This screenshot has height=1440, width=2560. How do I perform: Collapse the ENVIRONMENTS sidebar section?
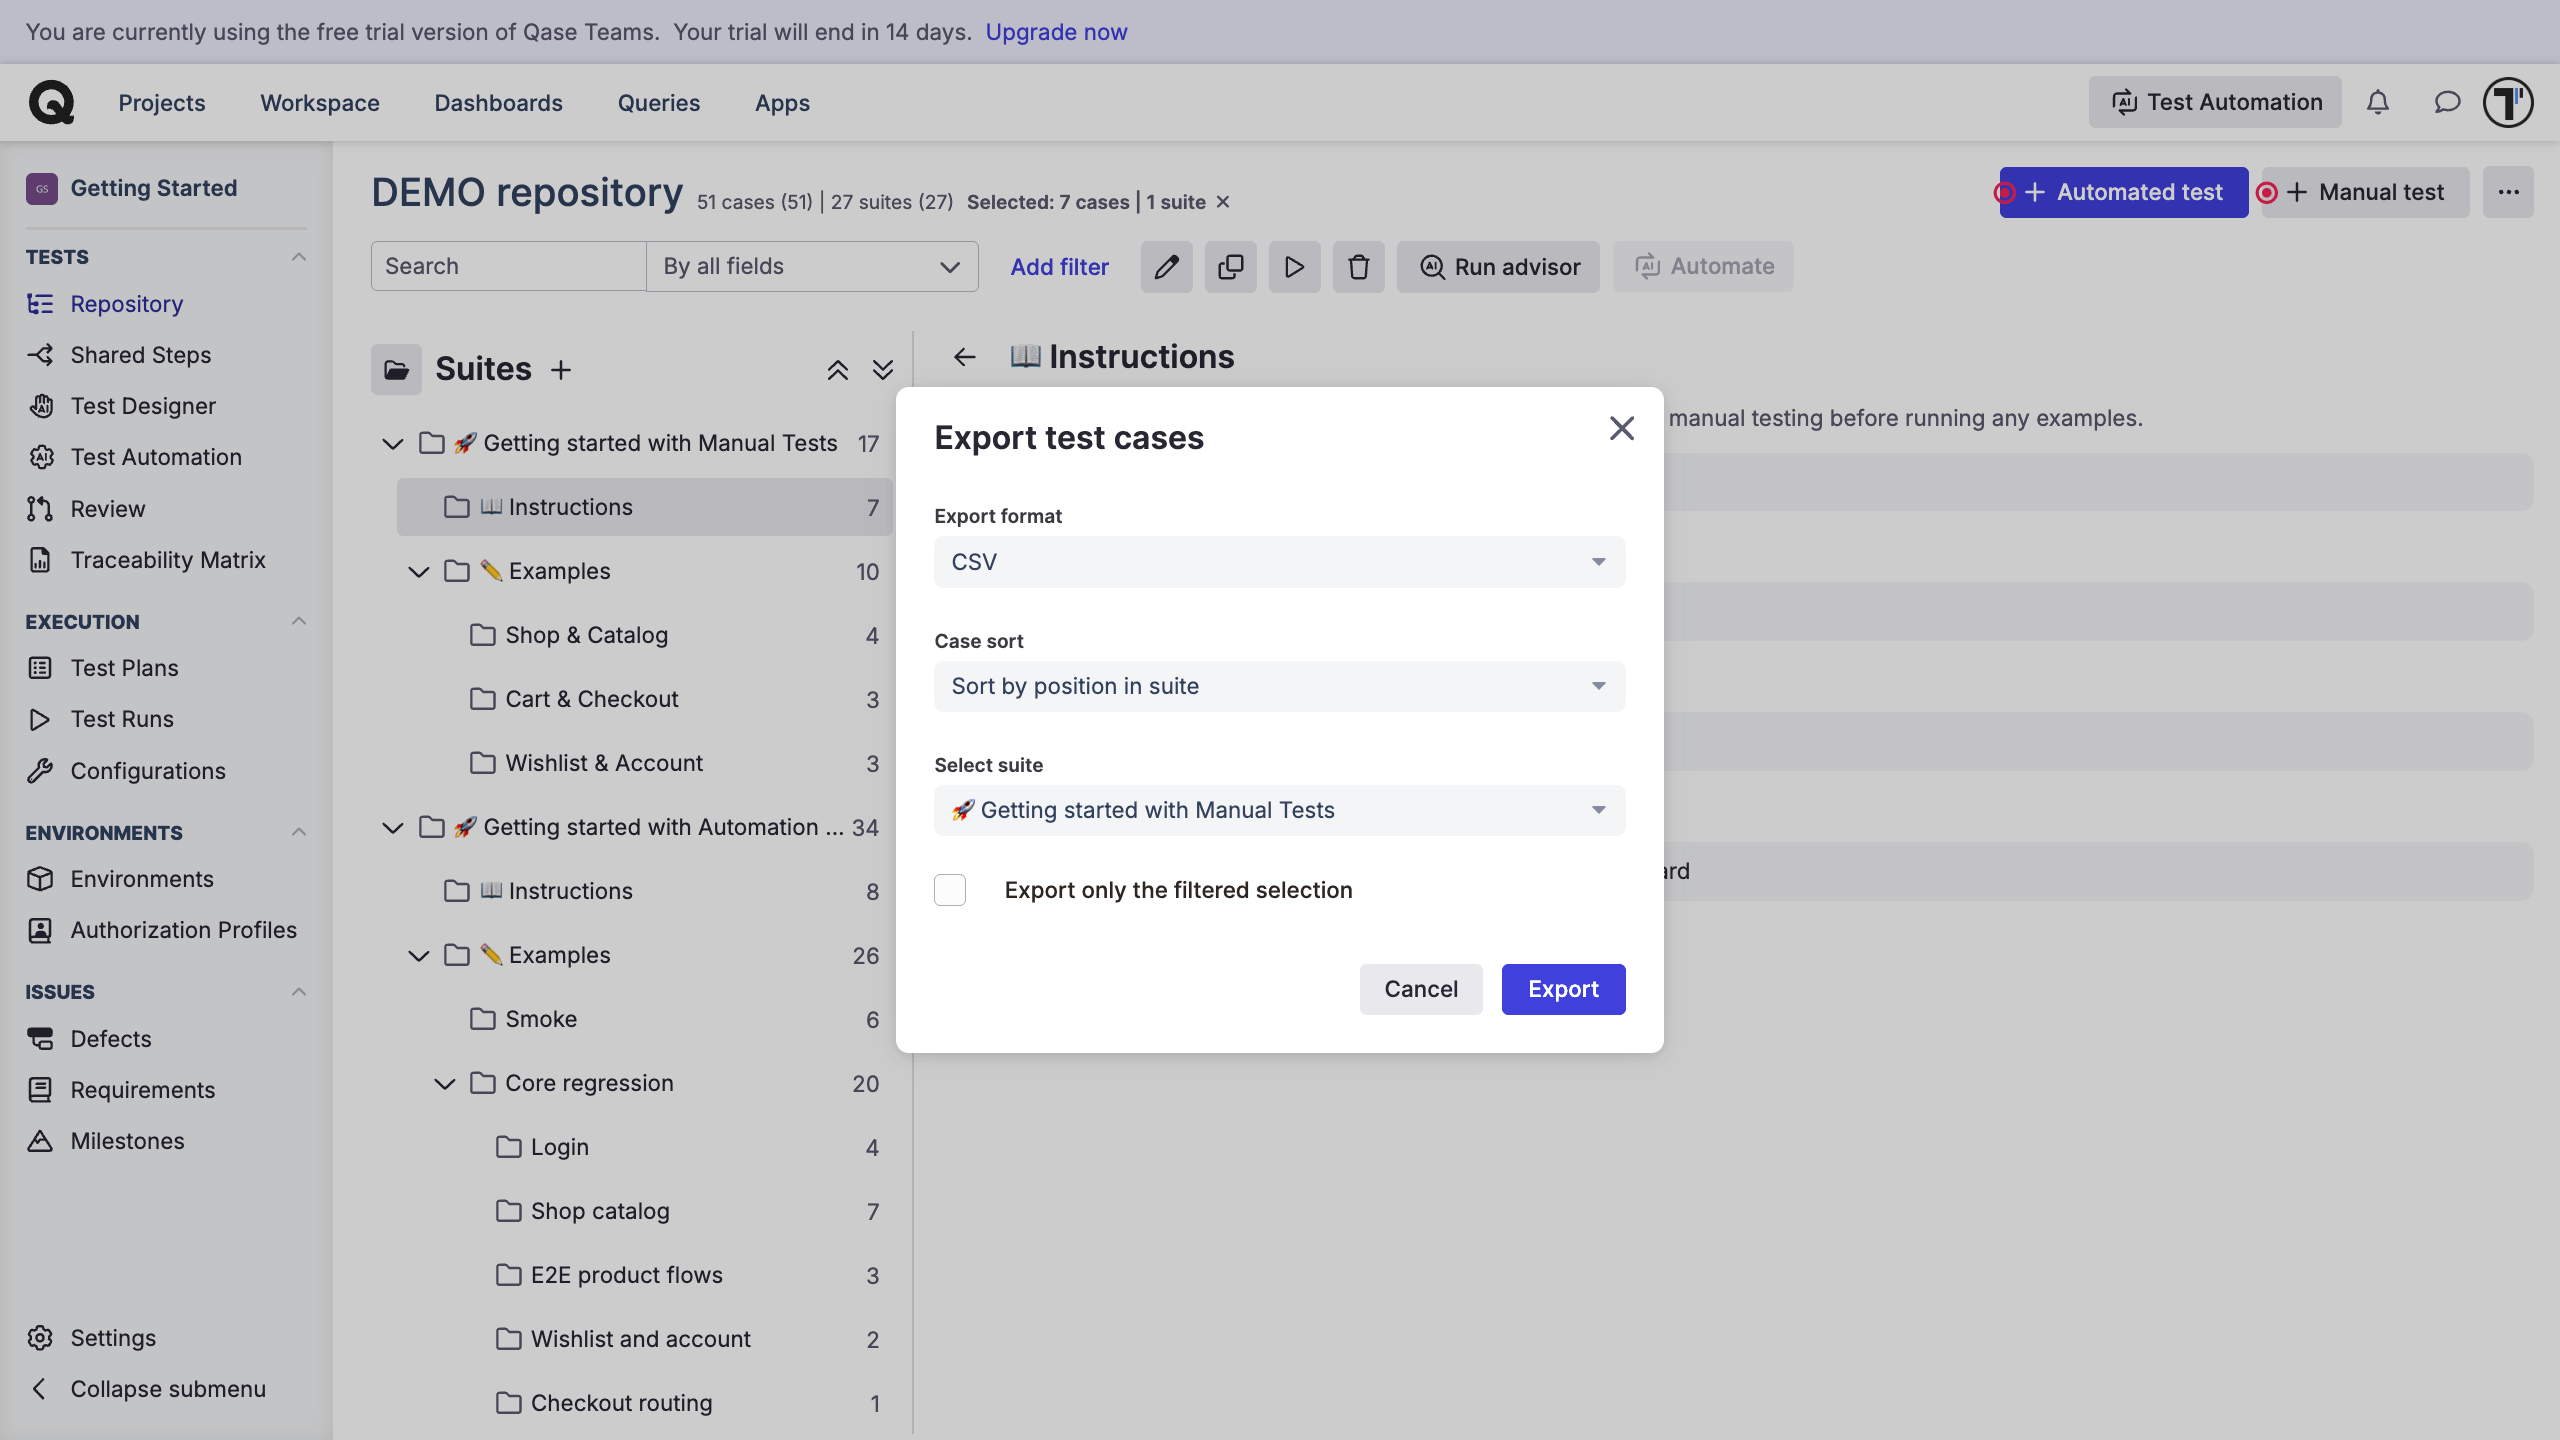tap(298, 832)
